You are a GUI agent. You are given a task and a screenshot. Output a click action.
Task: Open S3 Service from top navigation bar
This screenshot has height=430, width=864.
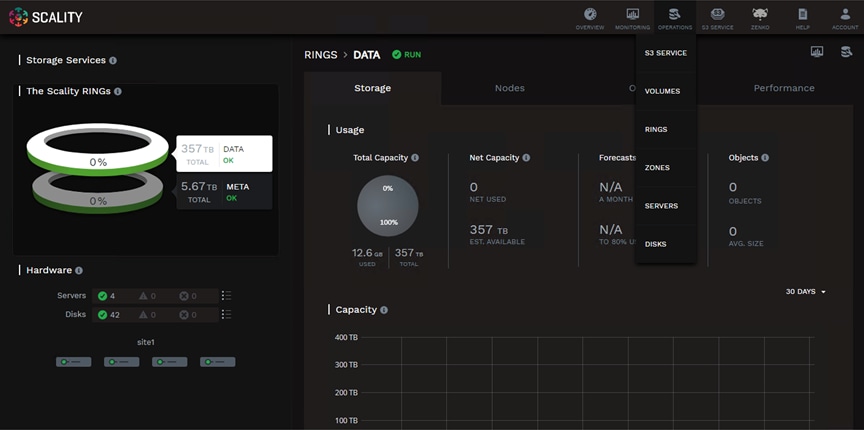point(717,18)
